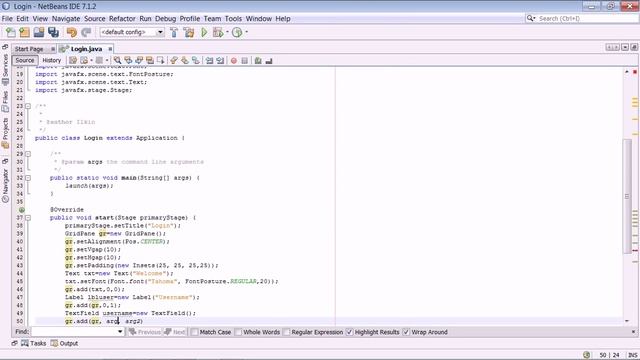The height and width of the screenshot is (360, 640).
Task: Open the Output window button
Action: (64, 344)
